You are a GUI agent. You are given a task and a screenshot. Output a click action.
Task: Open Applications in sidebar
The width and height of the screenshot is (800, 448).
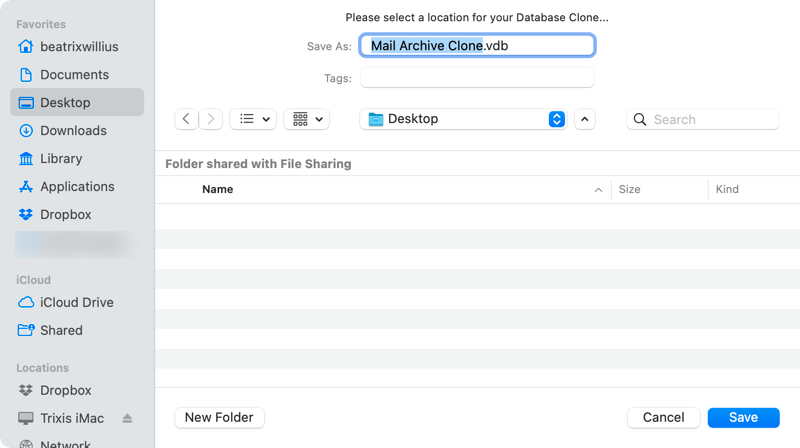click(77, 187)
